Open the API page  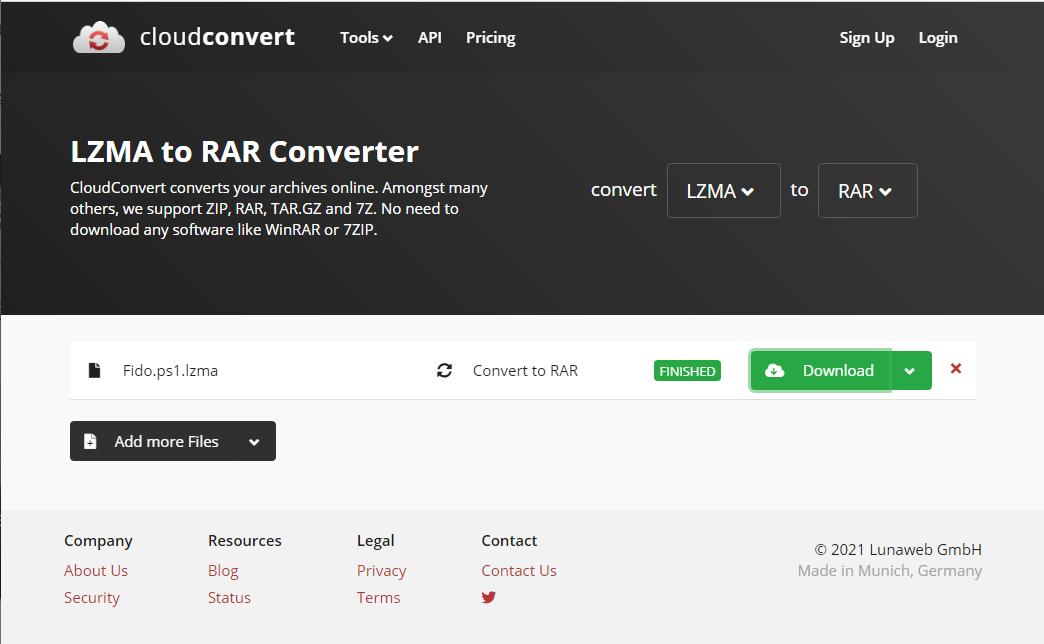point(429,38)
